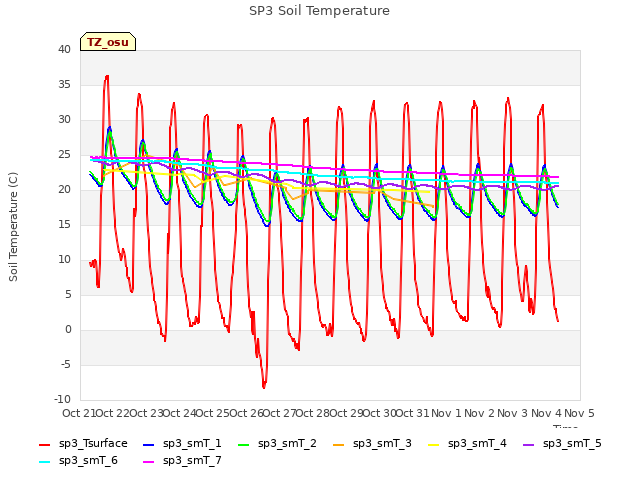
Task: Toggle sp3_Tsurface legend entry
Action: point(83,444)
